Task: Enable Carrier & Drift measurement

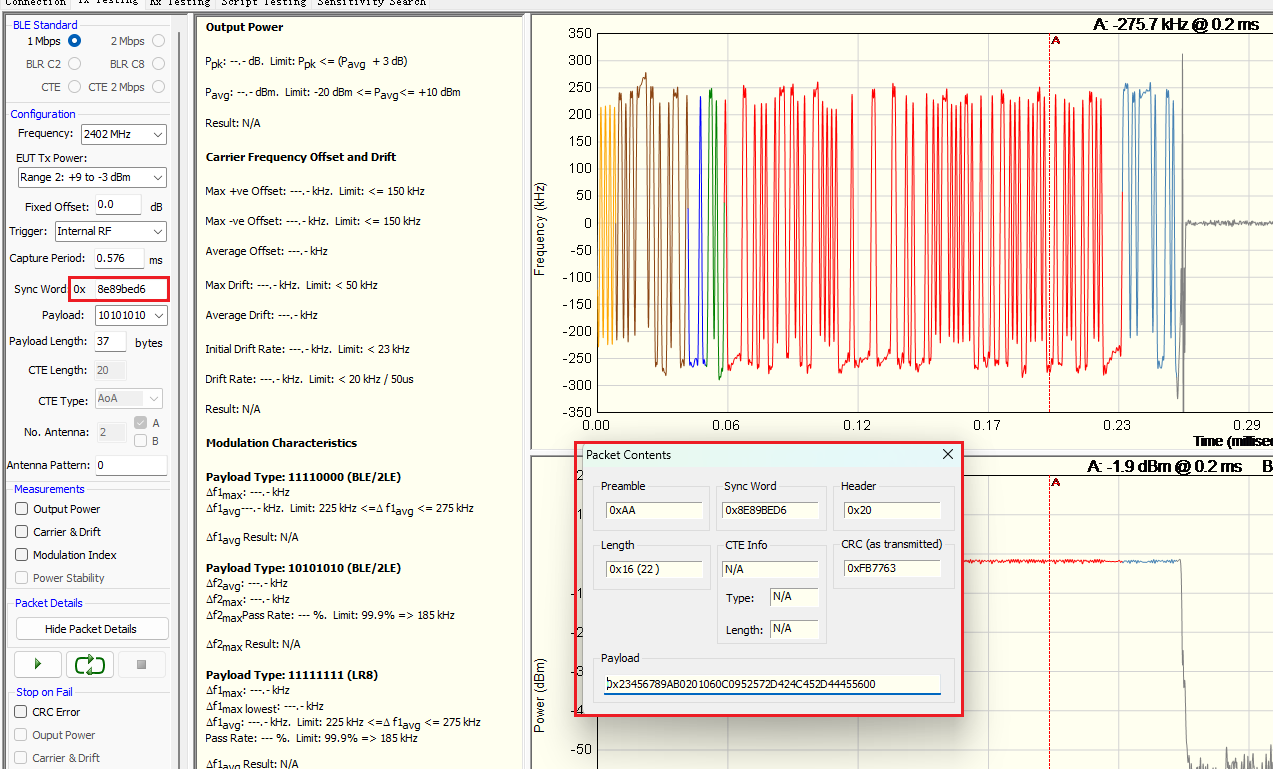Action: (x=22, y=532)
